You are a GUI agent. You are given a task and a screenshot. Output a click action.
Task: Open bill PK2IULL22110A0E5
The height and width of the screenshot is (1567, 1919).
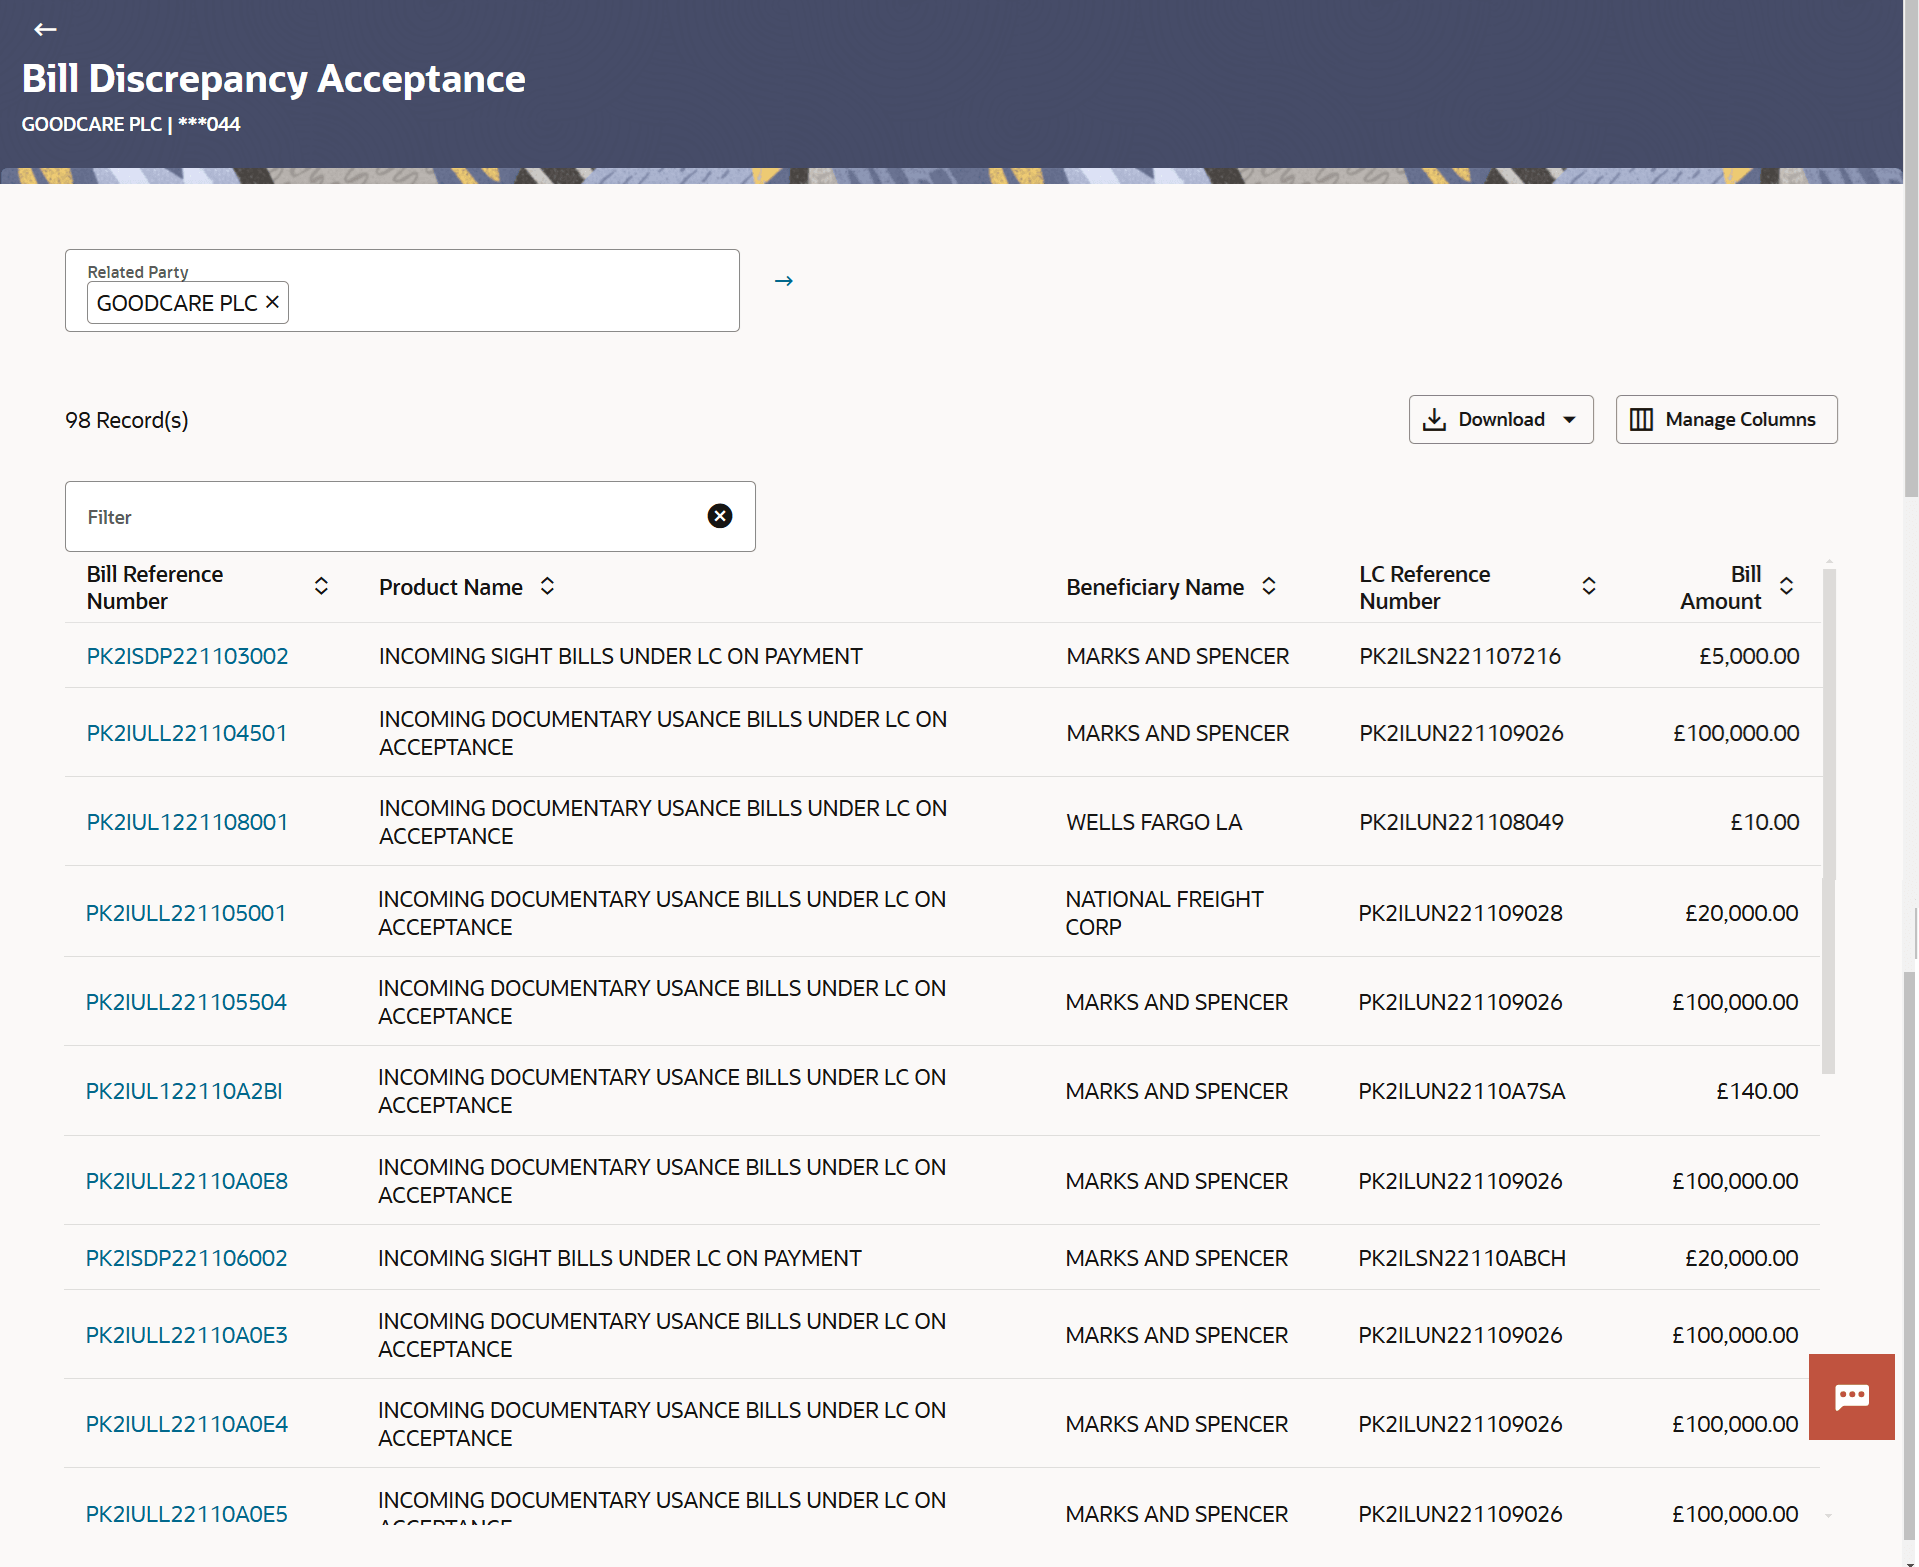[186, 1514]
